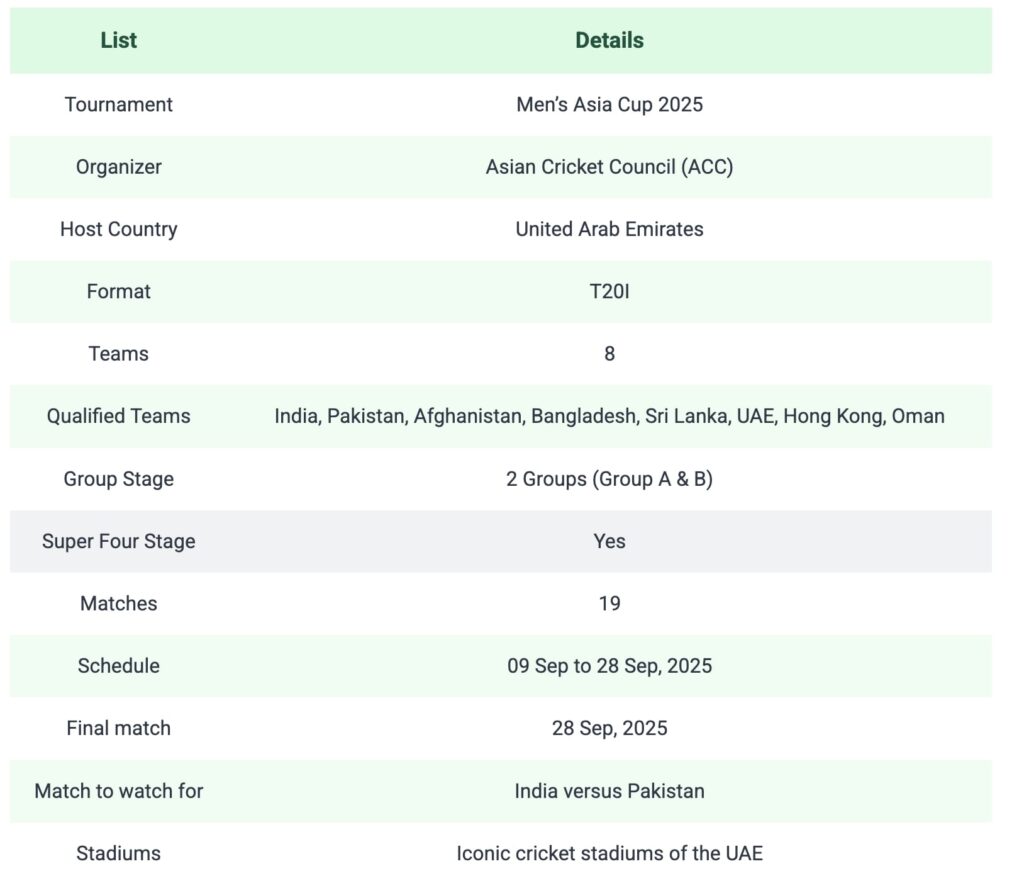The image size is (1024, 876).
Task: Select the "Stadiums" row label
Action: (118, 853)
